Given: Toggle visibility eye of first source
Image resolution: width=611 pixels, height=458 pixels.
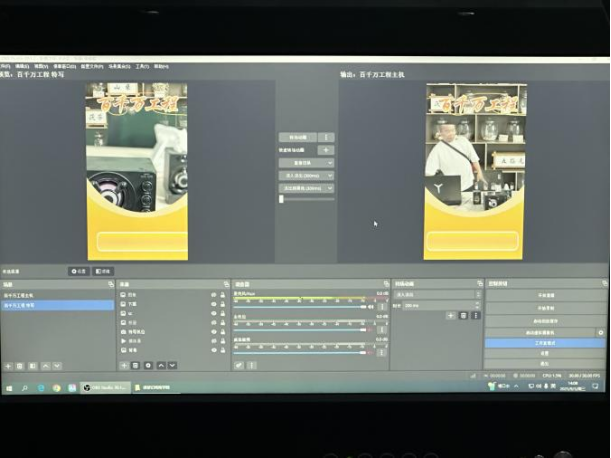Looking at the screenshot, I should (213, 295).
